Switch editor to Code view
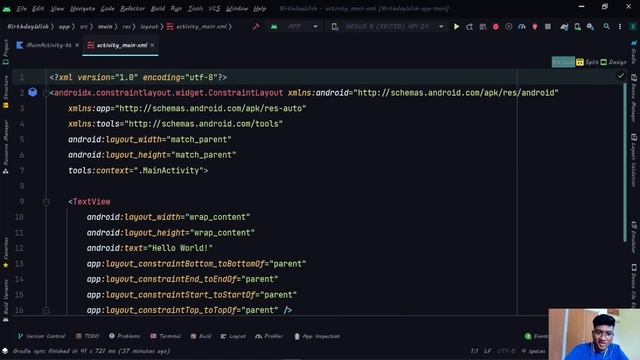 563,62
